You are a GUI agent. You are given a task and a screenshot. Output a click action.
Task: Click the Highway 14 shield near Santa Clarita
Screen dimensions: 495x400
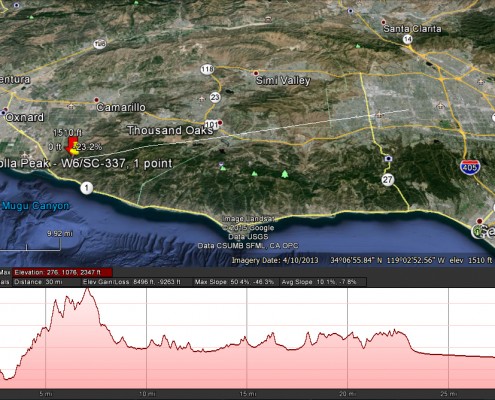408,39
